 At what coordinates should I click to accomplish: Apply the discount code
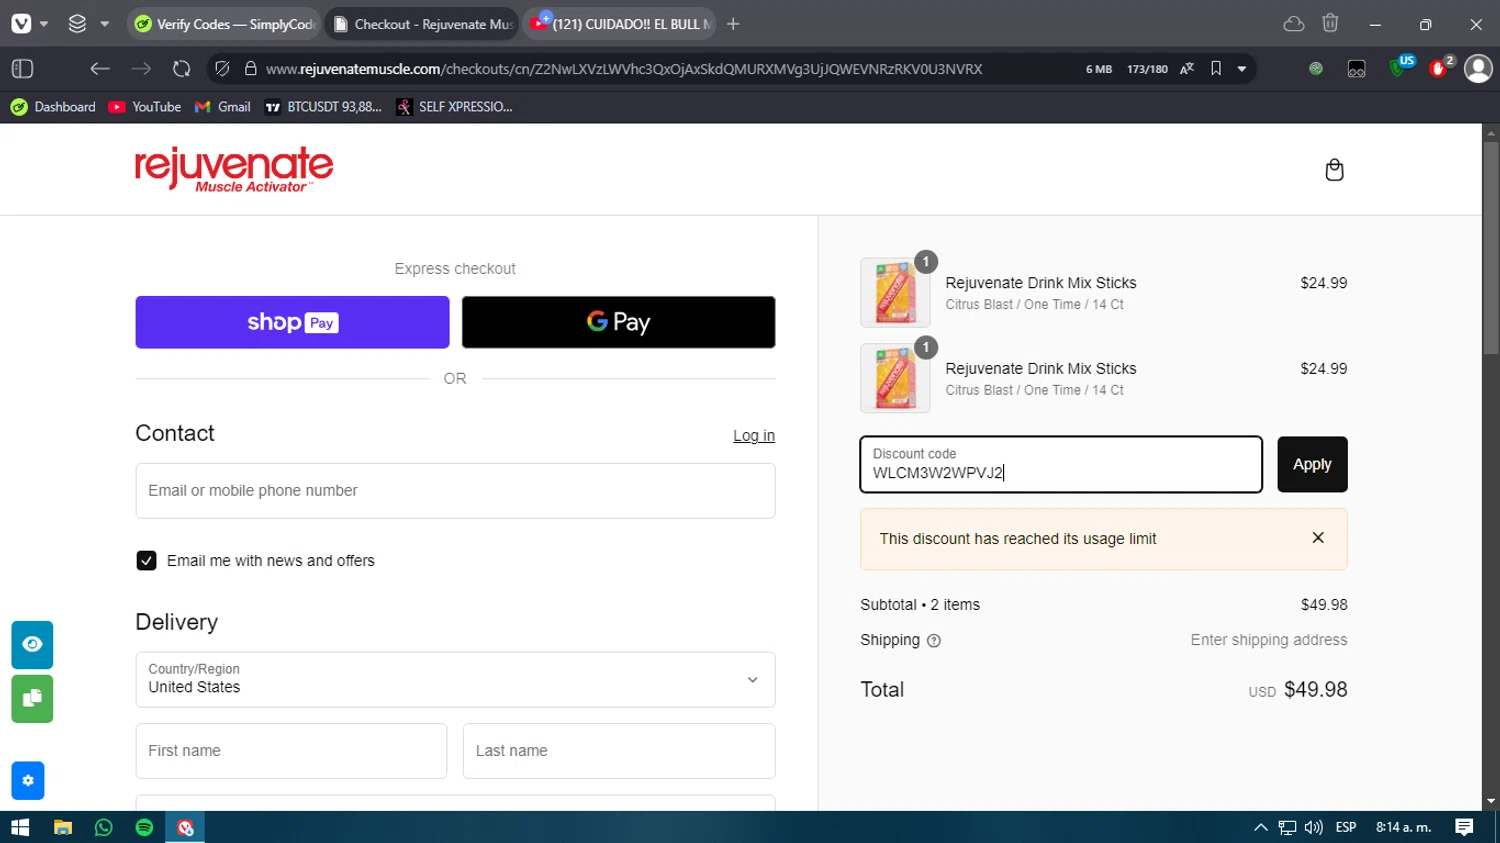[x=1312, y=464]
